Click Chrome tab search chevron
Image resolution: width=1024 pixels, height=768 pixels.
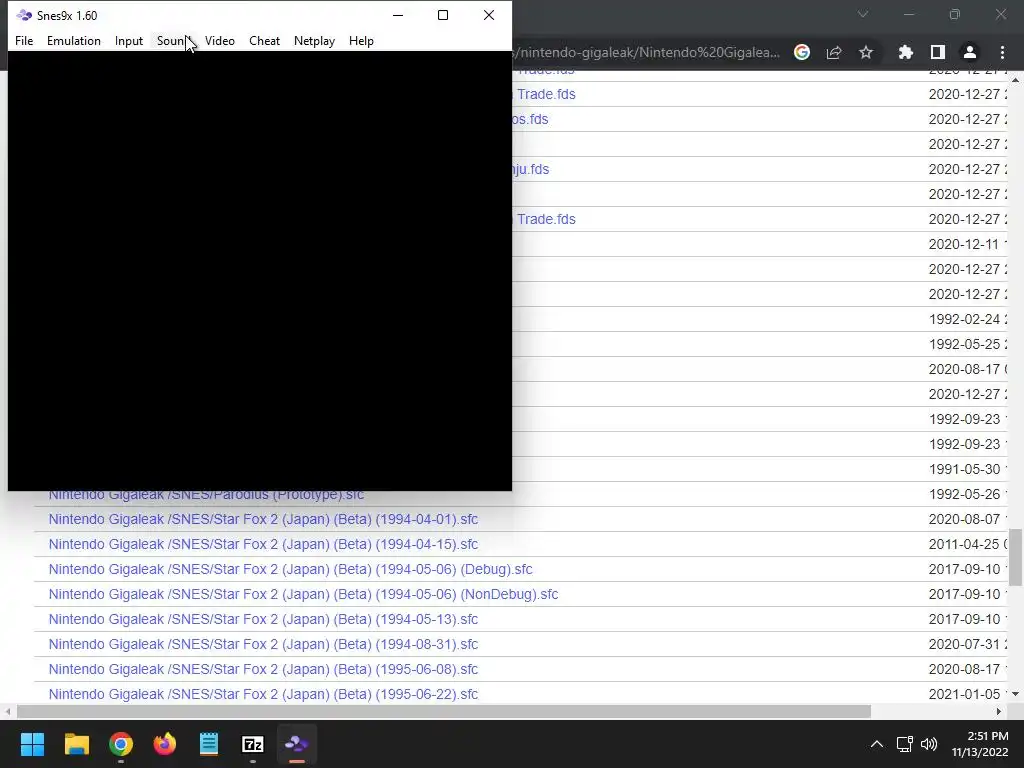863,14
